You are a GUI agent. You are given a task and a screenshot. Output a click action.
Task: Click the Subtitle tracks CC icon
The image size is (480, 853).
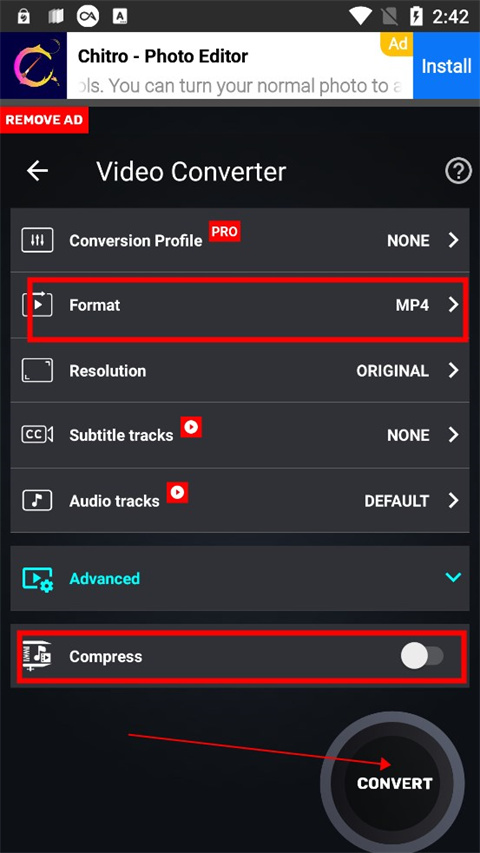pyautogui.click(x=37, y=435)
